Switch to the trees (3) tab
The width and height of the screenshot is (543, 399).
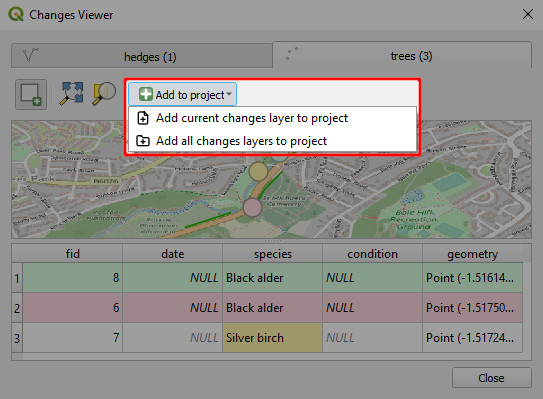click(x=402, y=55)
